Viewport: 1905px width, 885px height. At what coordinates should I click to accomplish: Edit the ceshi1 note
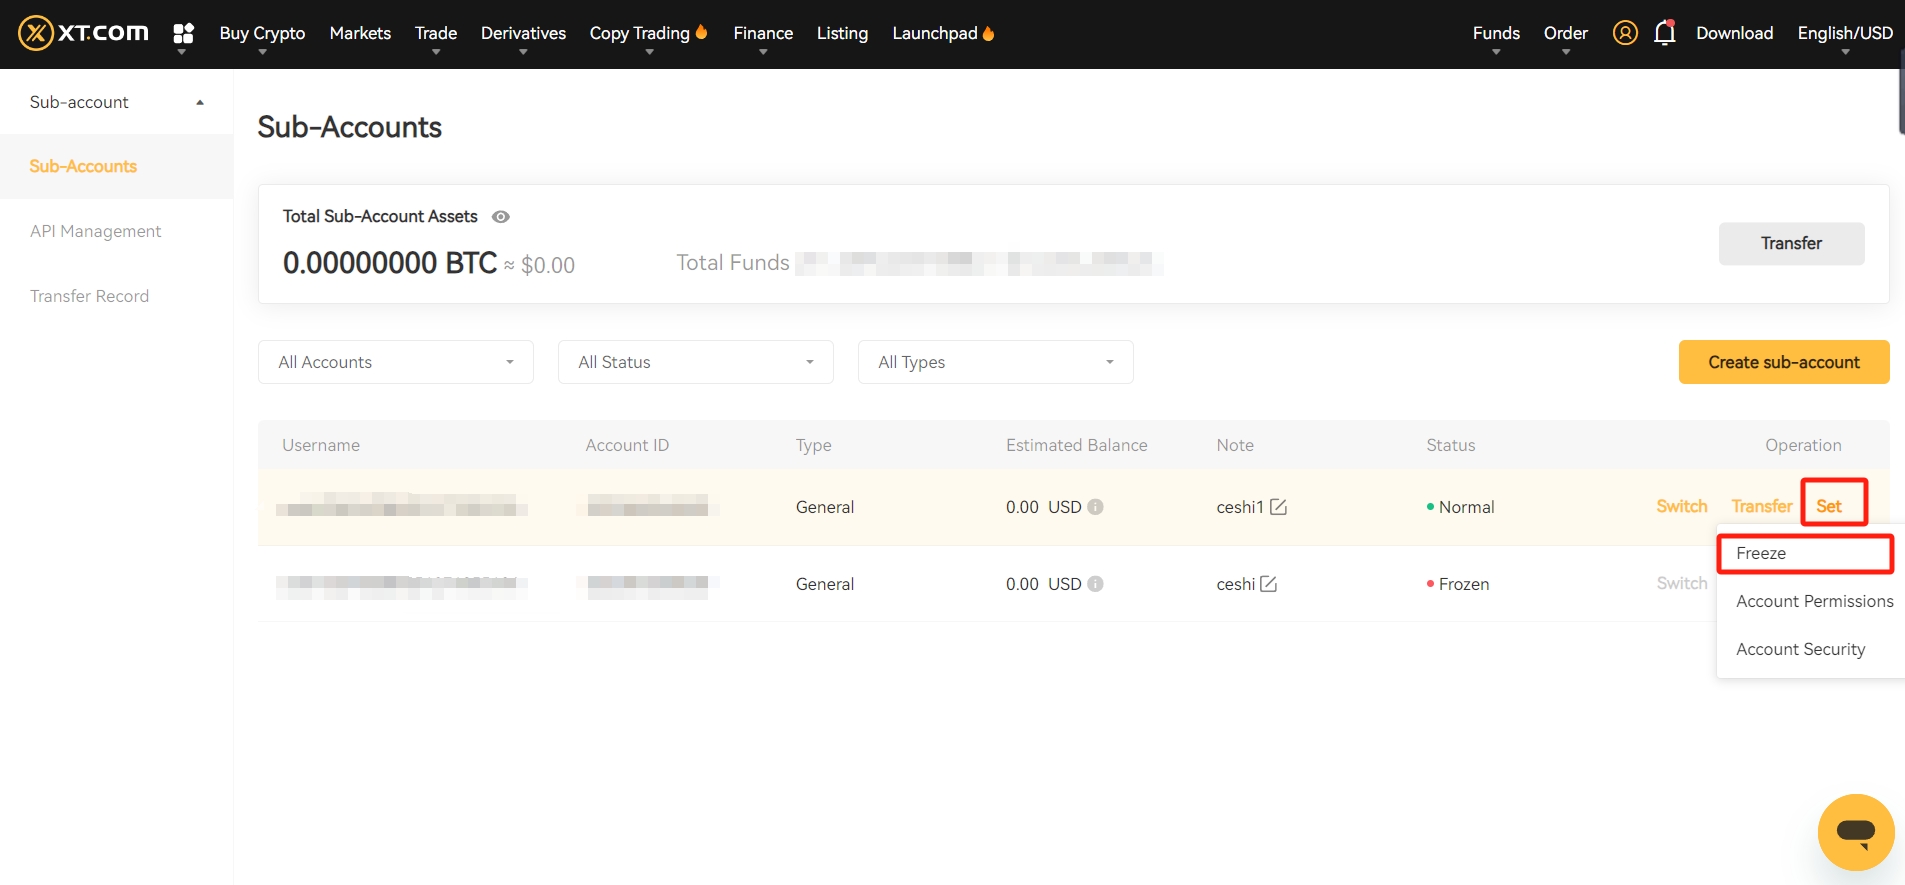(1278, 507)
